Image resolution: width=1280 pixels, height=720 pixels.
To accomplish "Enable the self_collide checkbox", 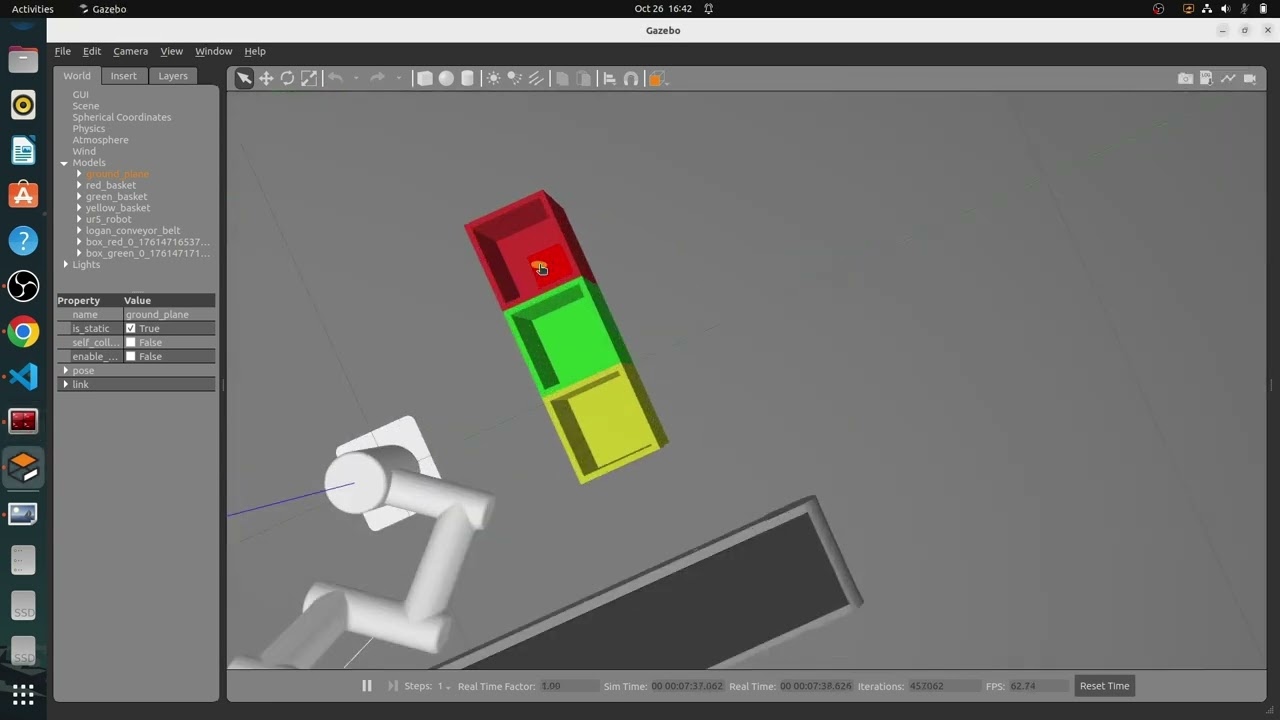I will pos(131,342).
